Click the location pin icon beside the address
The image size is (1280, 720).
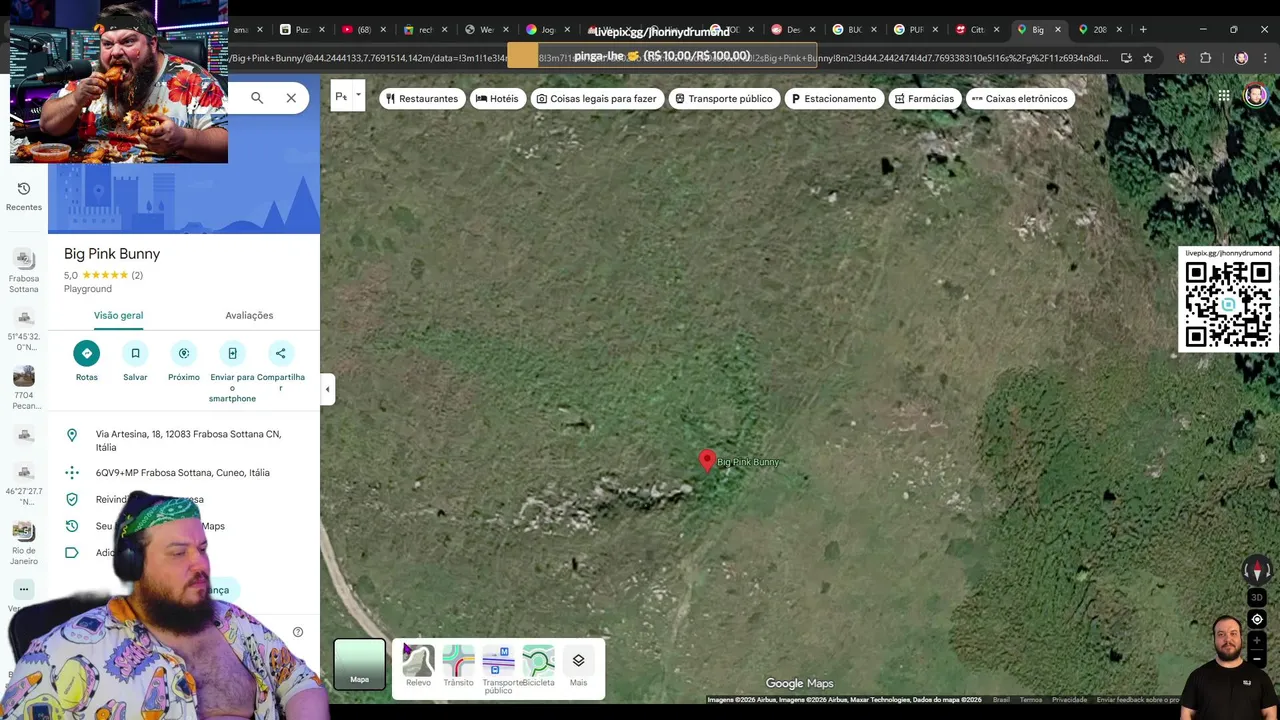point(72,435)
